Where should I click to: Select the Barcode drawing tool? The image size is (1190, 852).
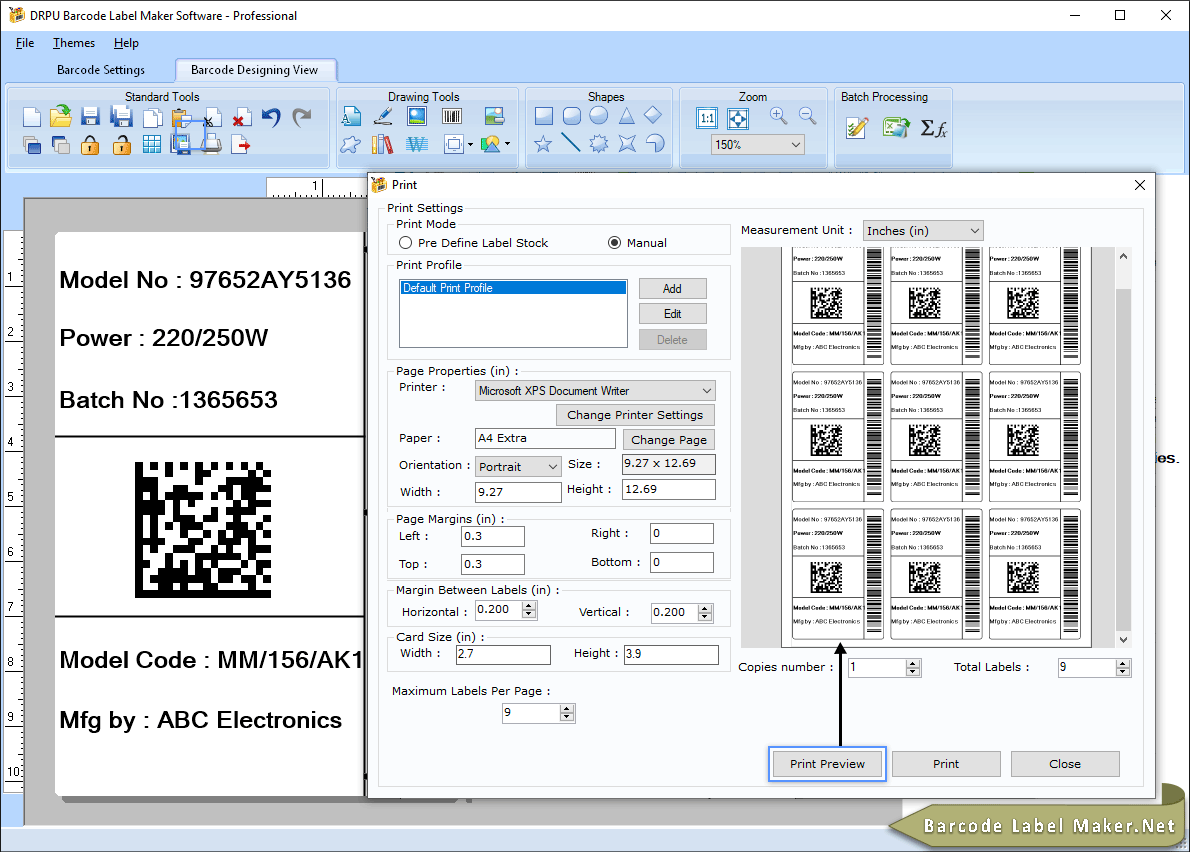click(x=452, y=116)
